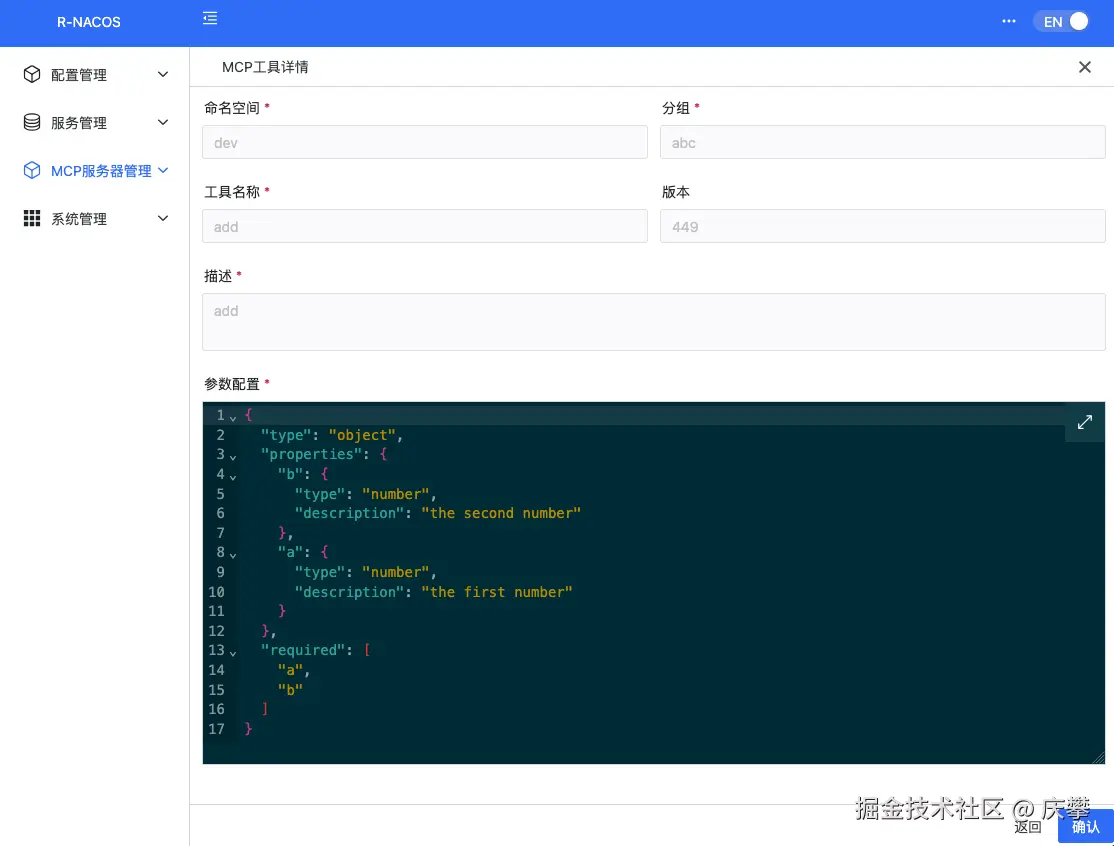Click the 描述 textarea
1114x846 pixels.
(x=654, y=322)
